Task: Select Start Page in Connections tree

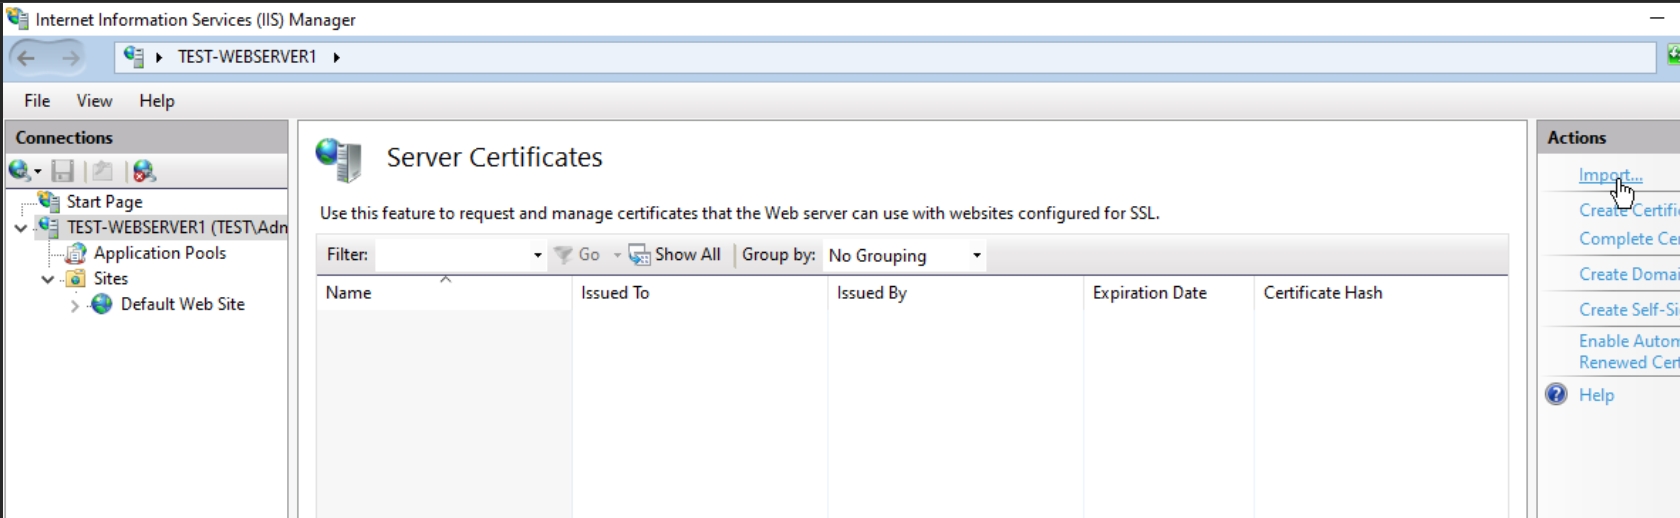Action: [x=104, y=202]
